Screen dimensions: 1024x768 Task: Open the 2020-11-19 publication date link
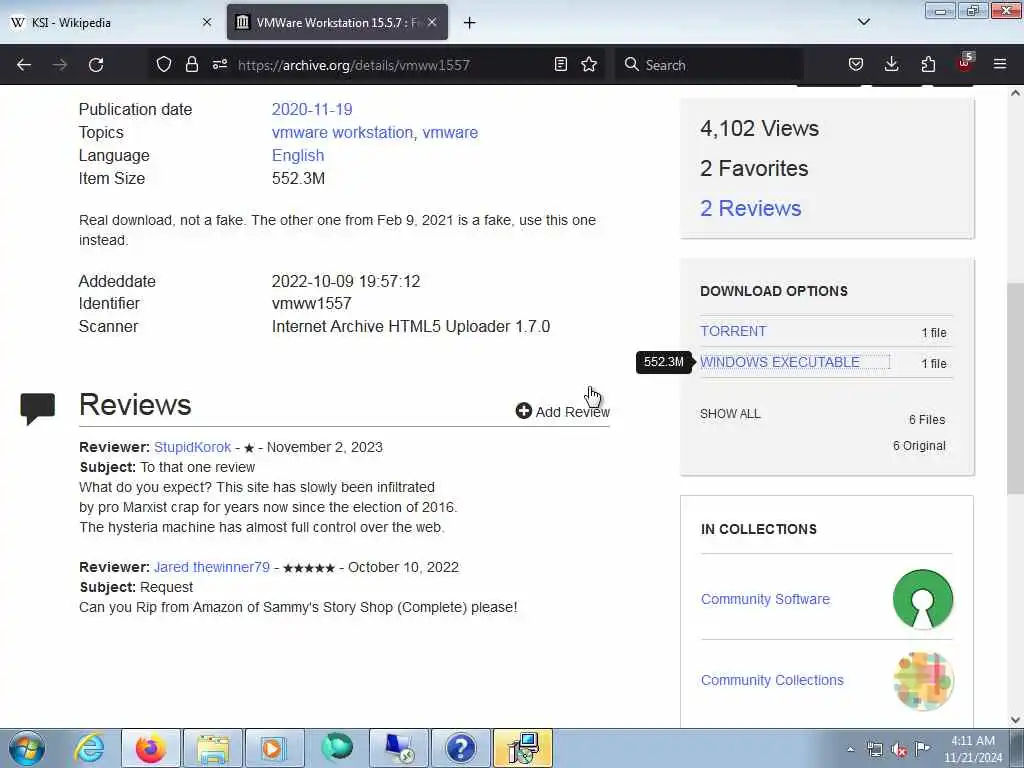click(x=312, y=109)
